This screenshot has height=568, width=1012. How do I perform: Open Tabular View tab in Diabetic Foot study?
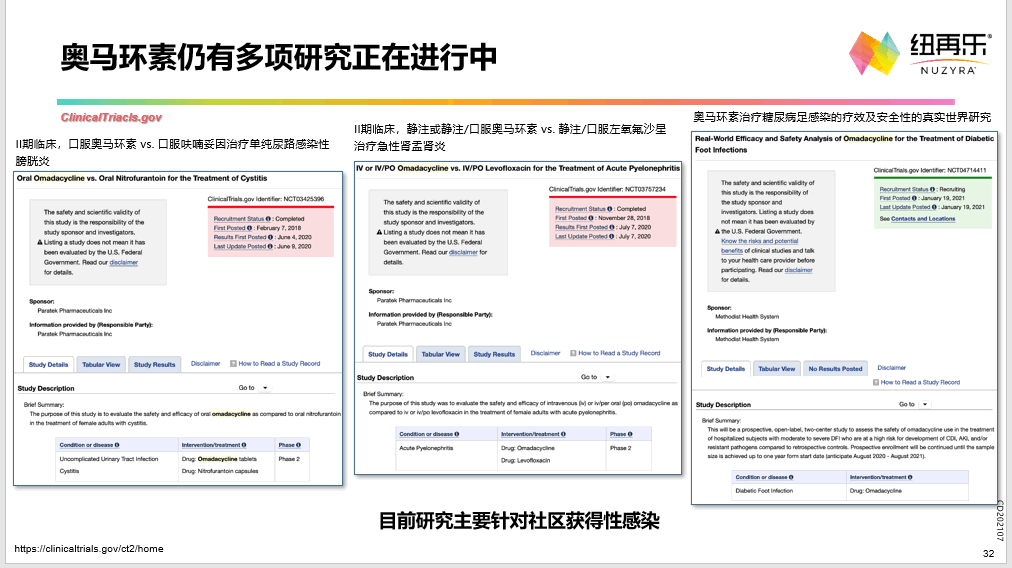[x=776, y=369]
